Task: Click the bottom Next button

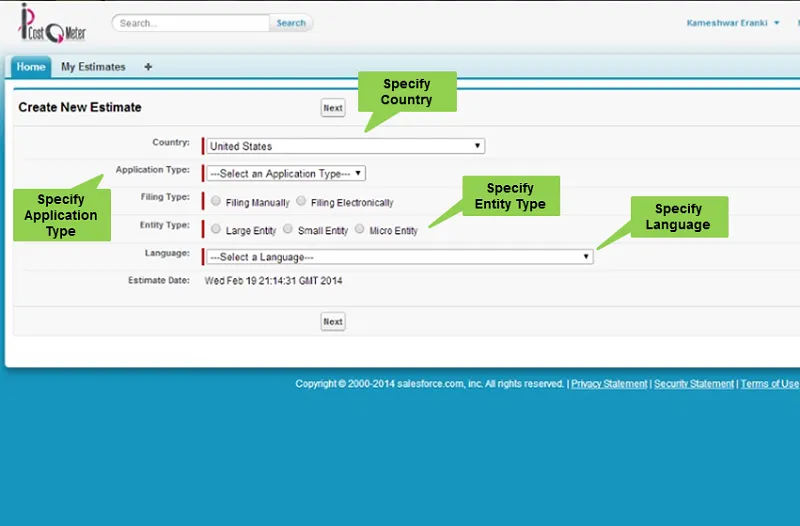Action: pos(333,321)
